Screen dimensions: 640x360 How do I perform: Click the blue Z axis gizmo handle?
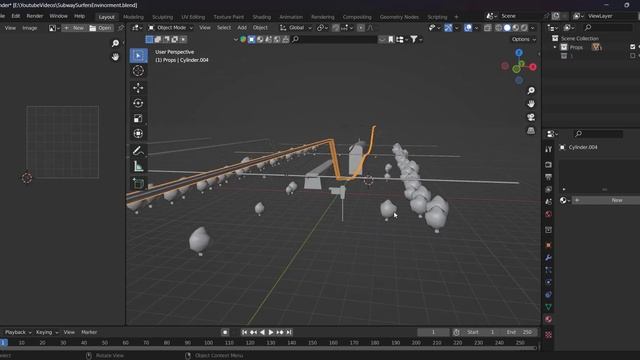pos(519,53)
